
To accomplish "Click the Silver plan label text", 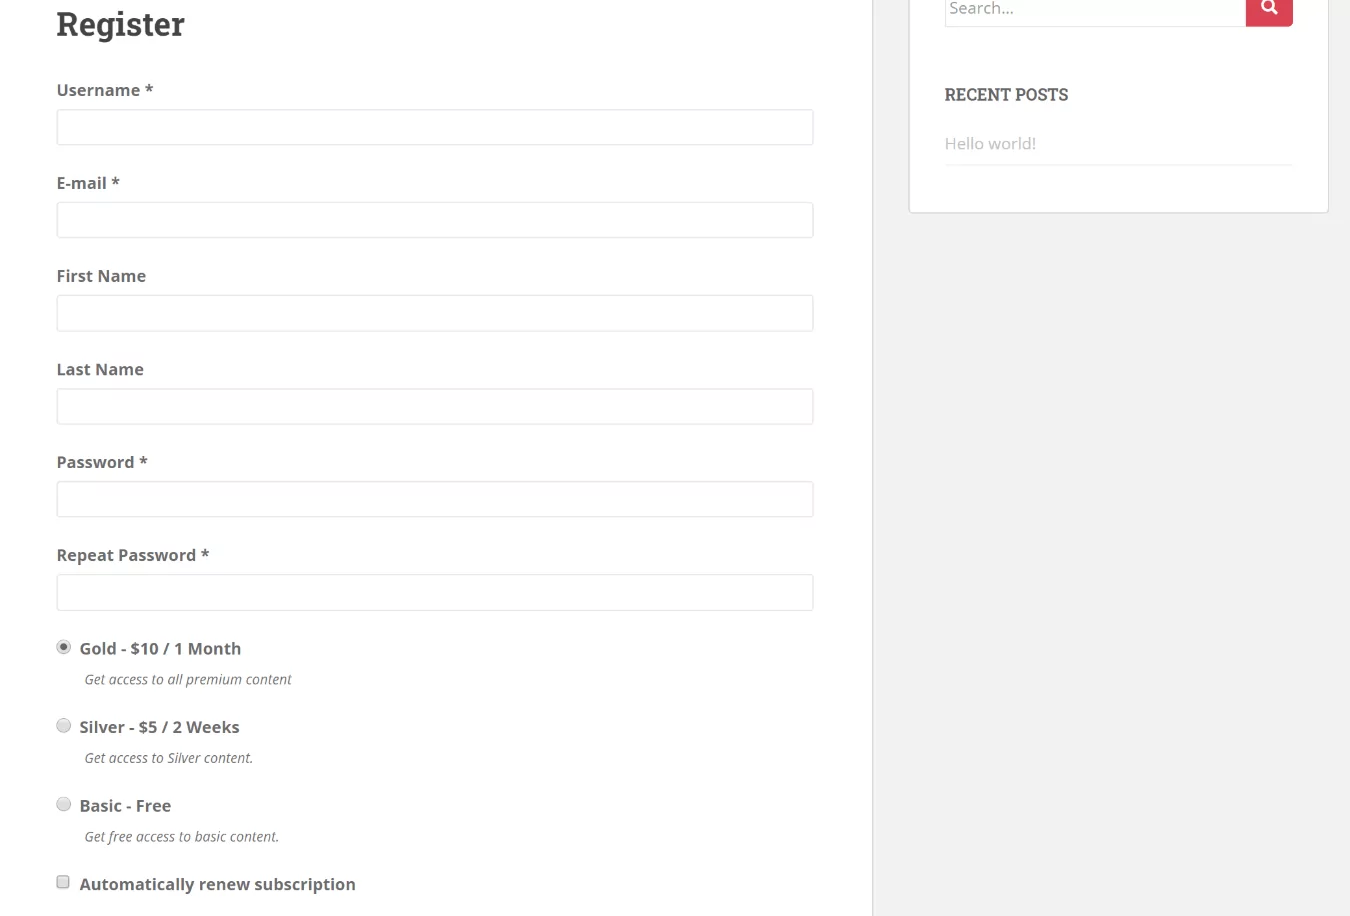I will (x=159, y=727).
